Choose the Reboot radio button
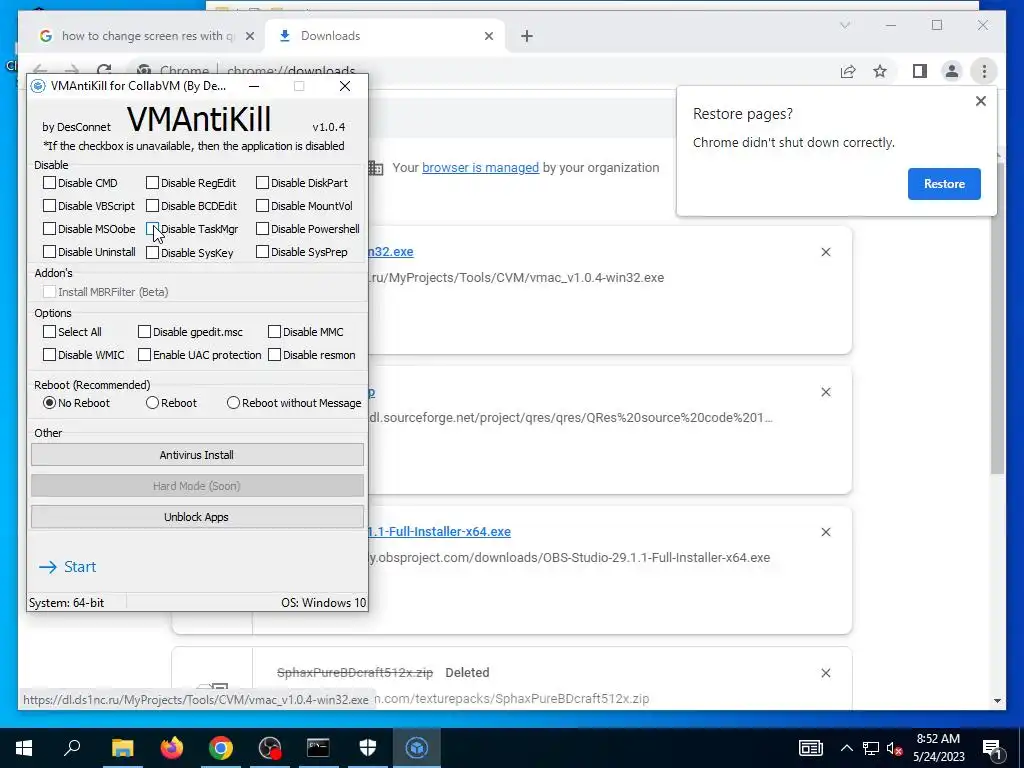Image resolution: width=1024 pixels, height=768 pixels. coord(152,403)
